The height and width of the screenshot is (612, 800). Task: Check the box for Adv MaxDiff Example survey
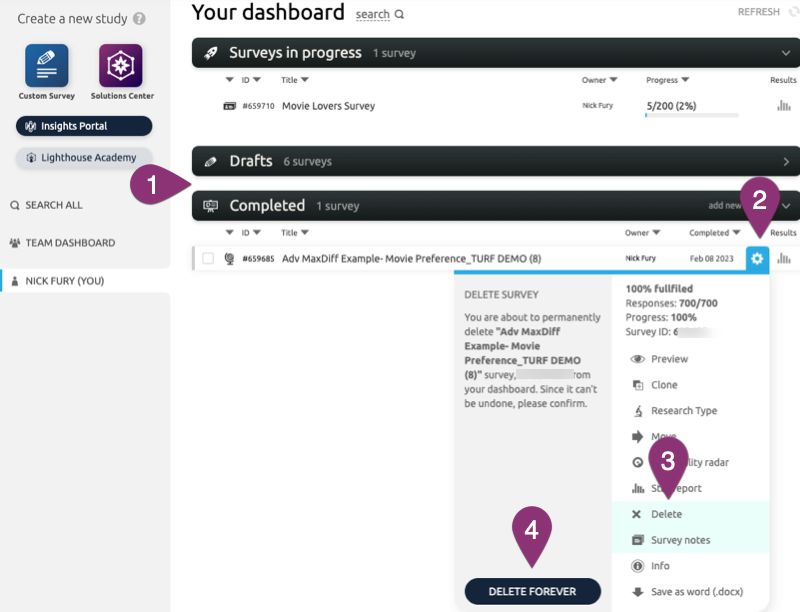(x=208, y=259)
